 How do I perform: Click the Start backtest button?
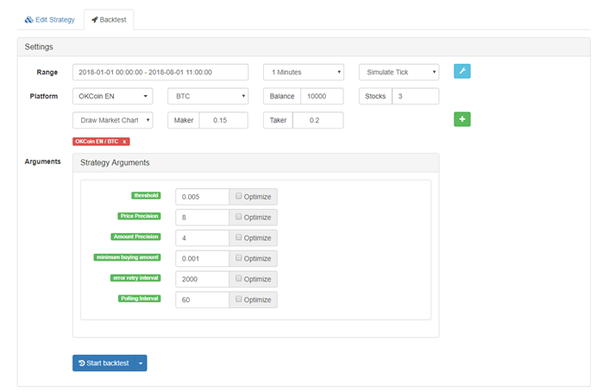tap(104, 363)
